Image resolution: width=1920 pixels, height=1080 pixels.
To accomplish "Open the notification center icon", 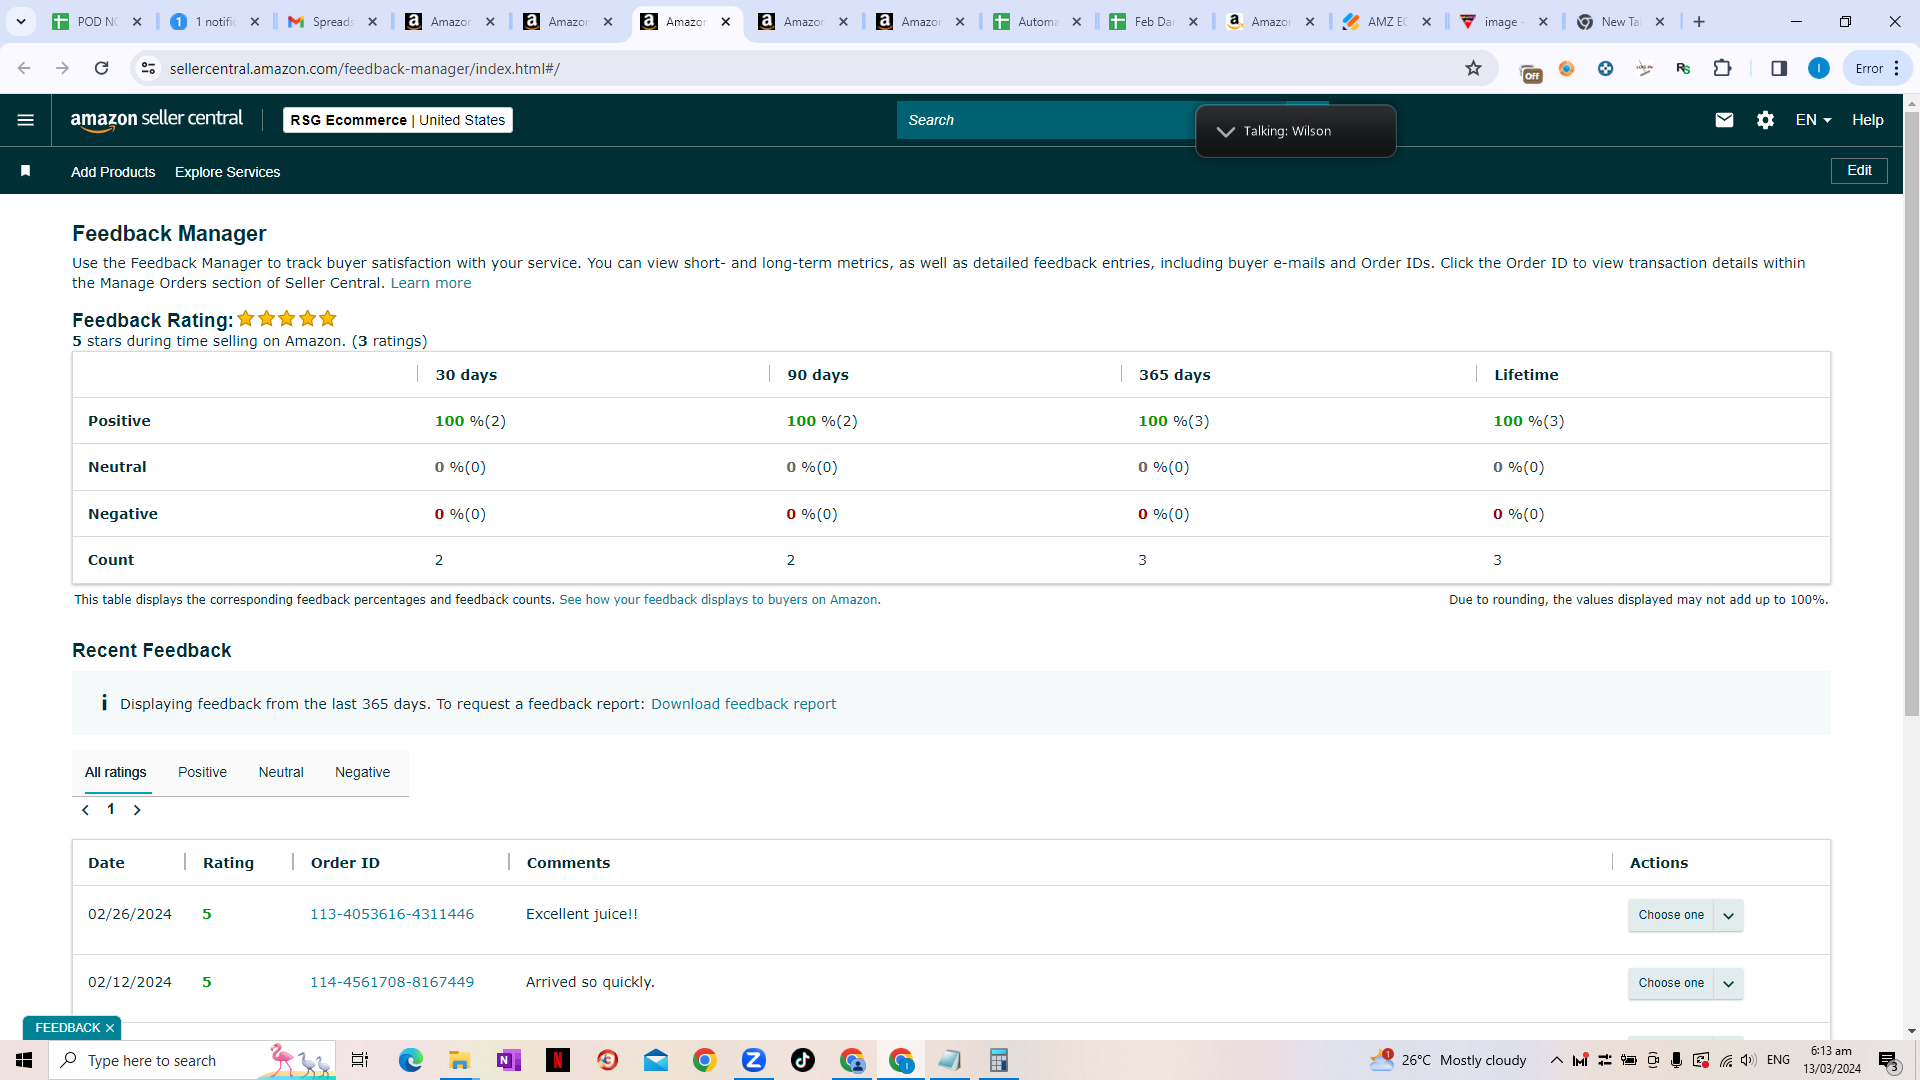I will [x=1889, y=1060].
